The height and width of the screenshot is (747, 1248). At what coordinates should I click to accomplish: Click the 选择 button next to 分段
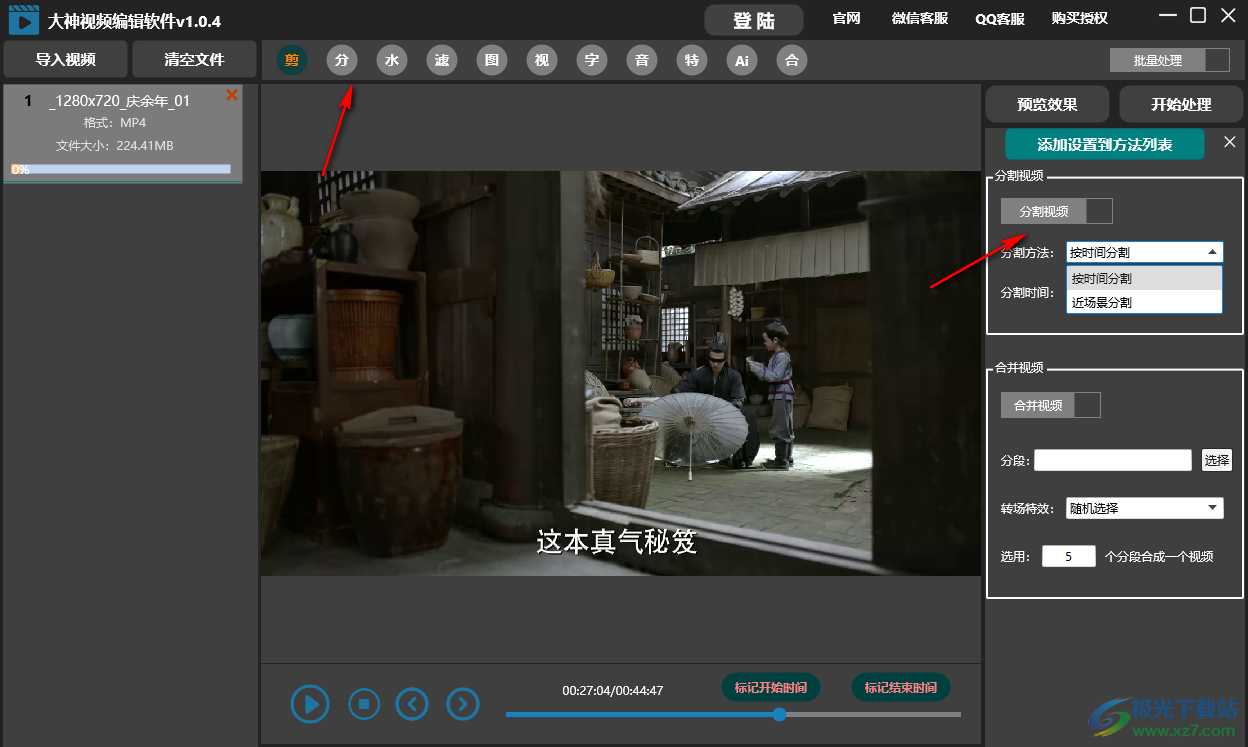pyautogui.click(x=1217, y=460)
